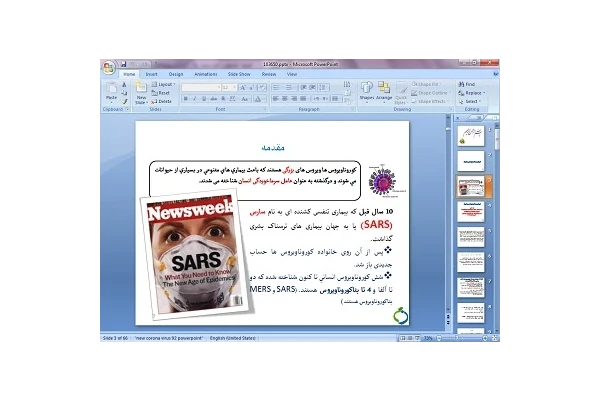Open the Columns button
This screenshot has width=600, height=400.
tap(336, 99)
